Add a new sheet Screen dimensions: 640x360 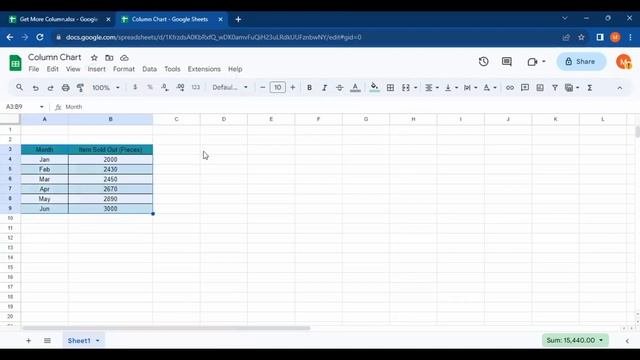click(x=28, y=340)
